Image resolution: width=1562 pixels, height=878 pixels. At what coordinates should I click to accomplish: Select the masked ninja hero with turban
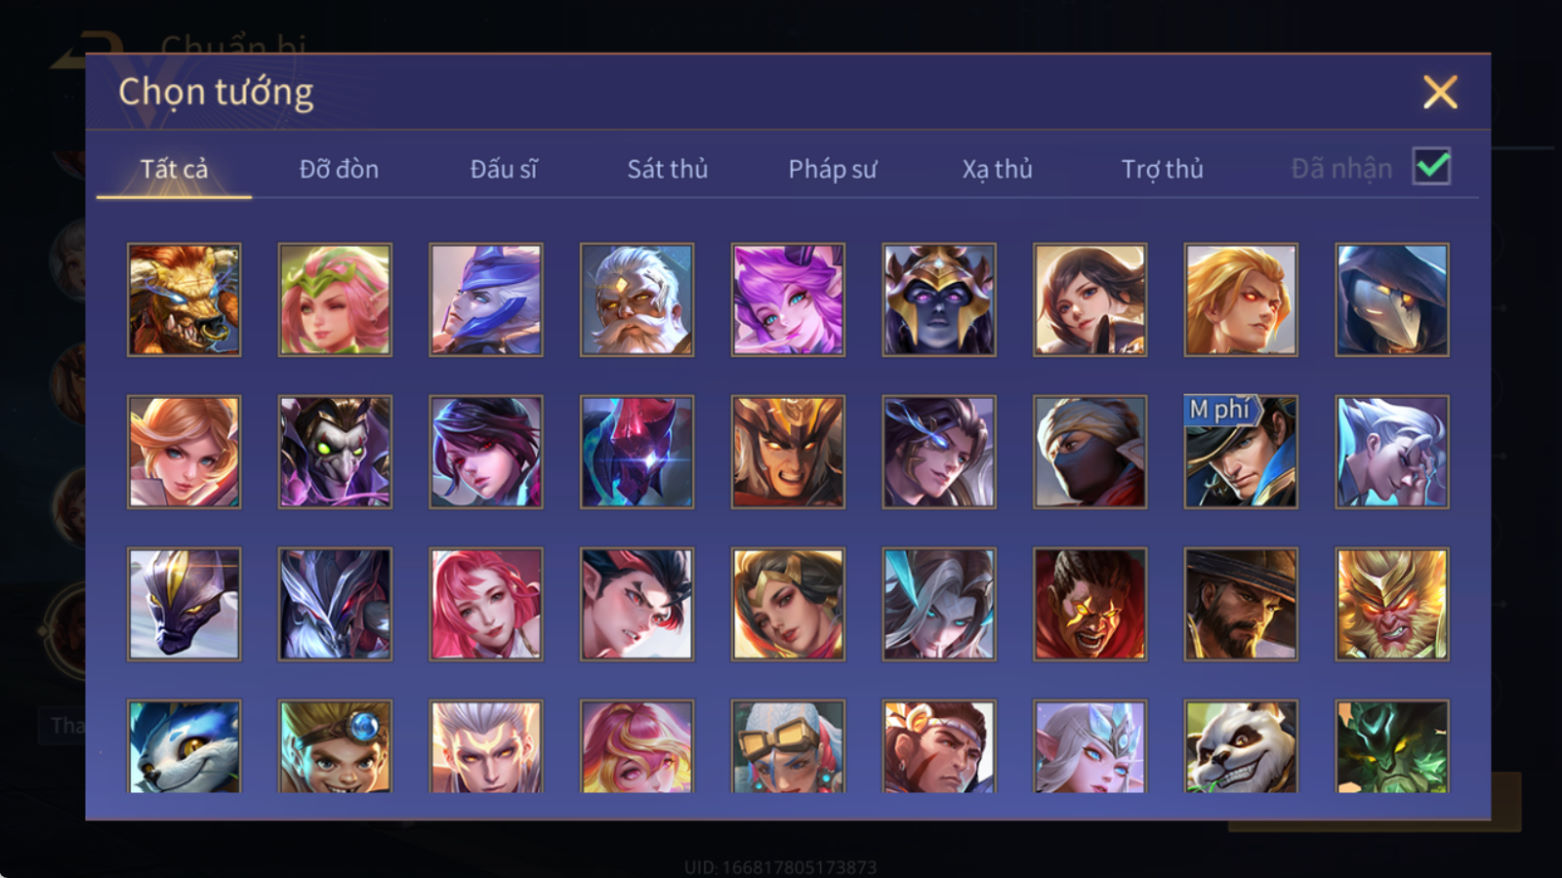1090,452
